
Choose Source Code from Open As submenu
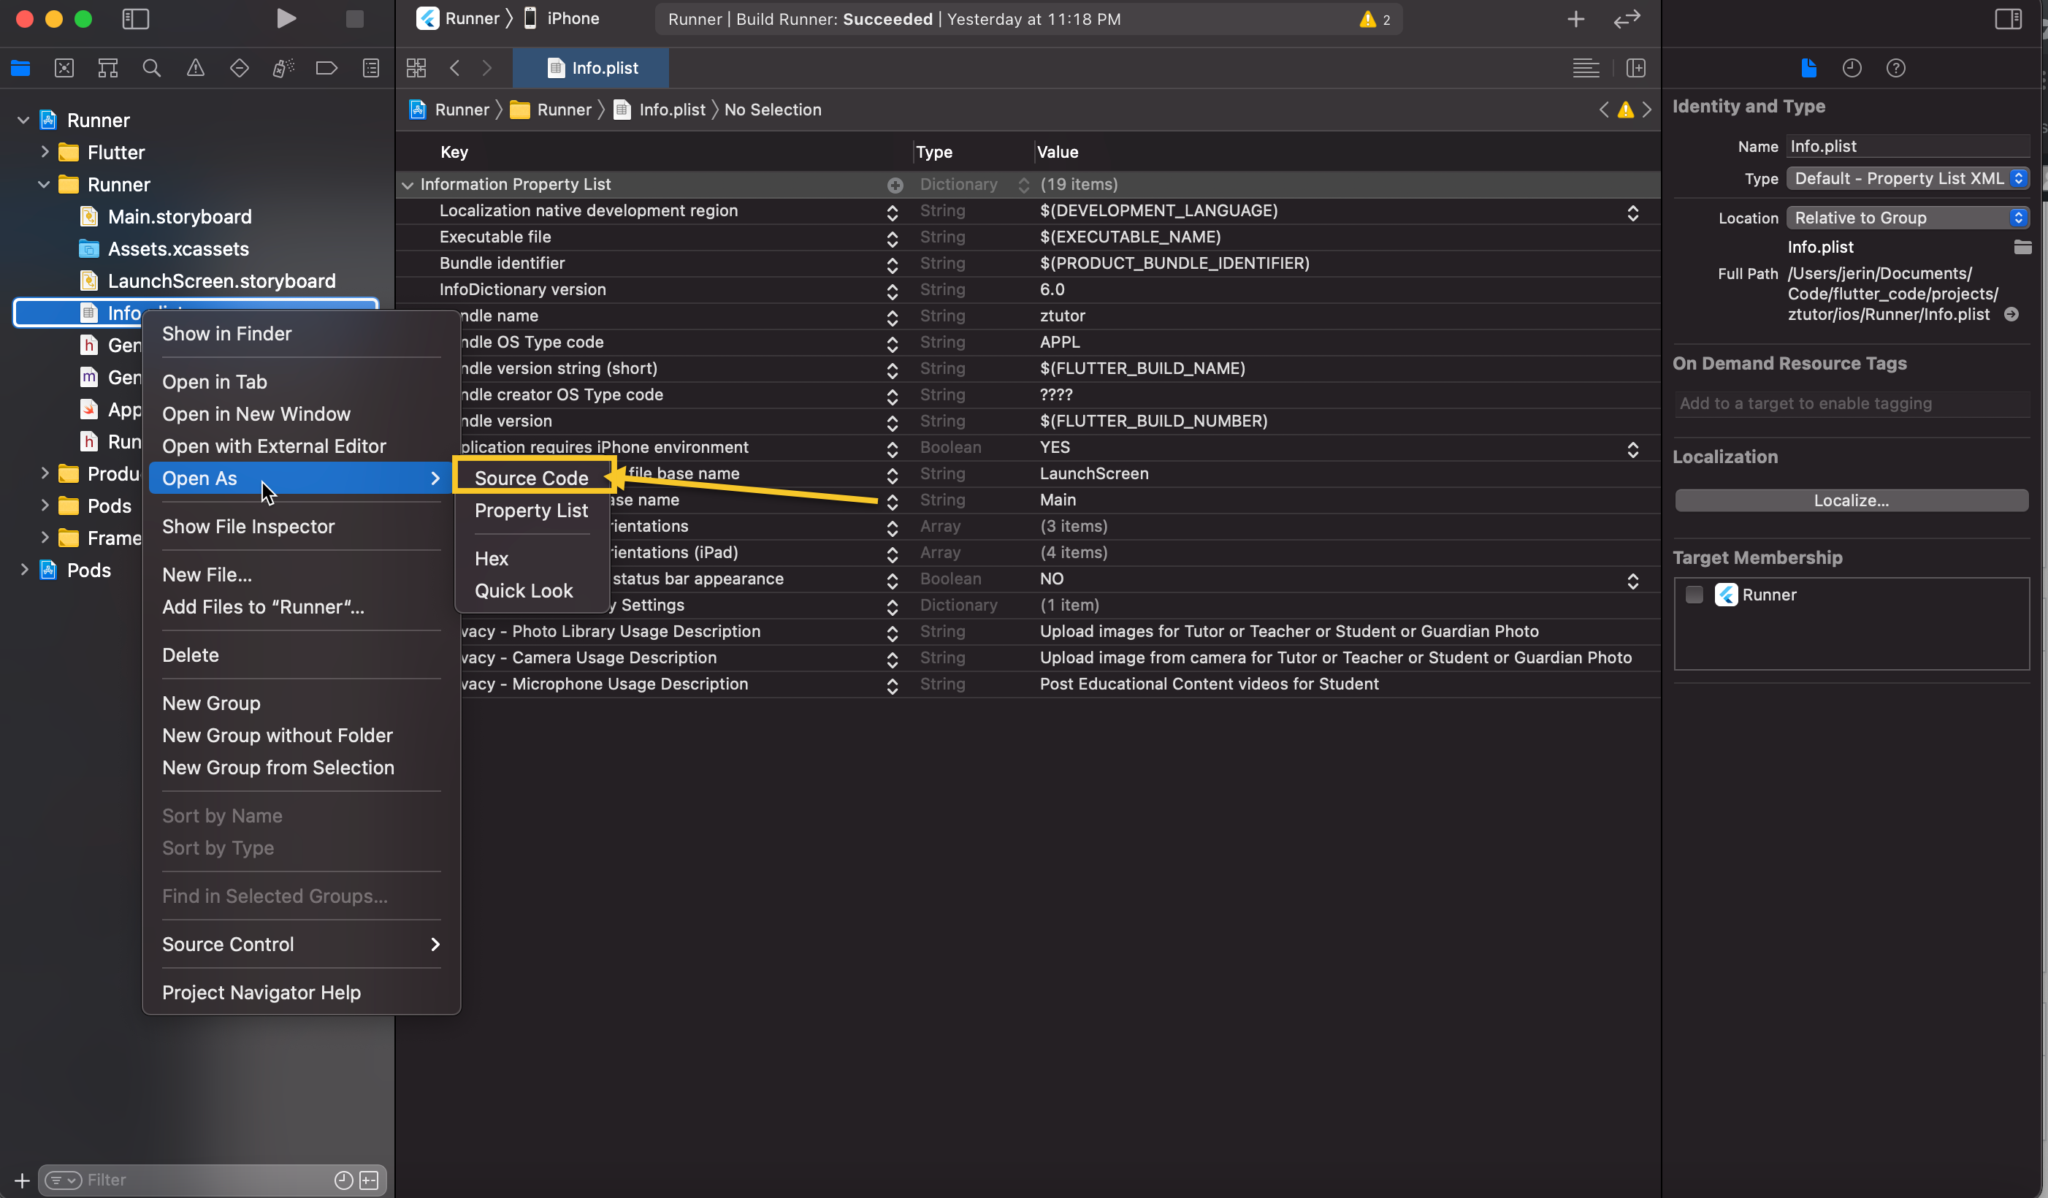pyautogui.click(x=532, y=477)
